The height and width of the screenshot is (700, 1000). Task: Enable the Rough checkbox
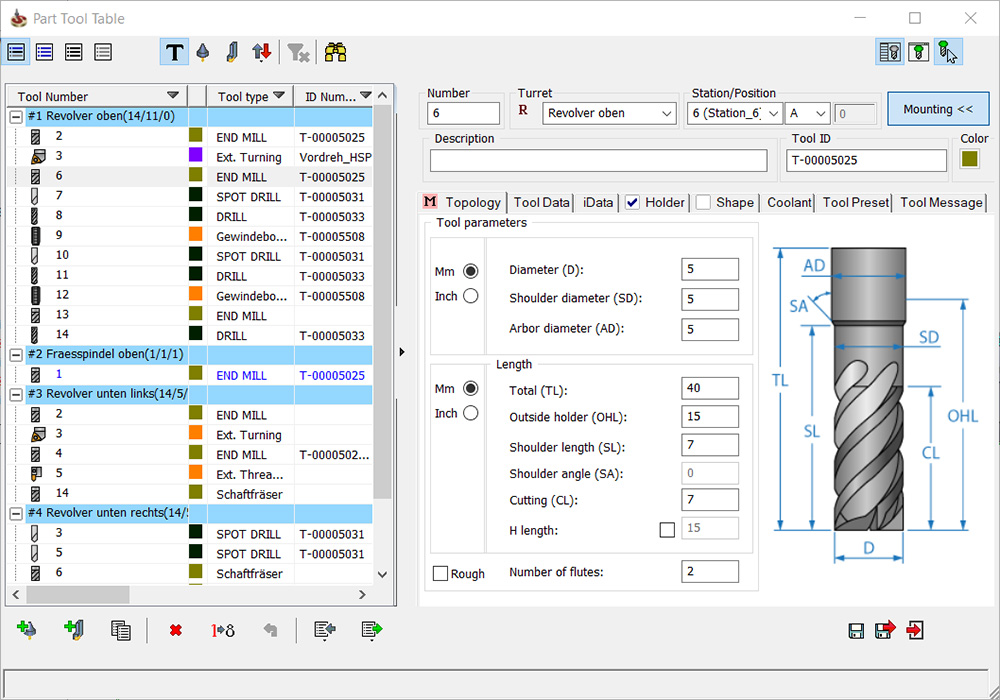[440, 573]
